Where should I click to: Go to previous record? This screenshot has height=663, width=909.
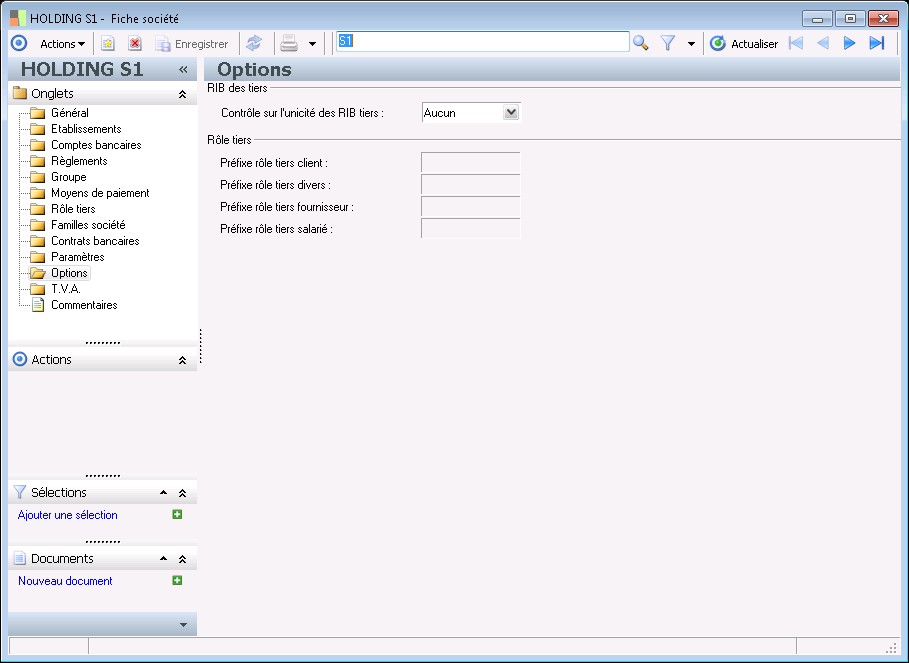click(823, 43)
